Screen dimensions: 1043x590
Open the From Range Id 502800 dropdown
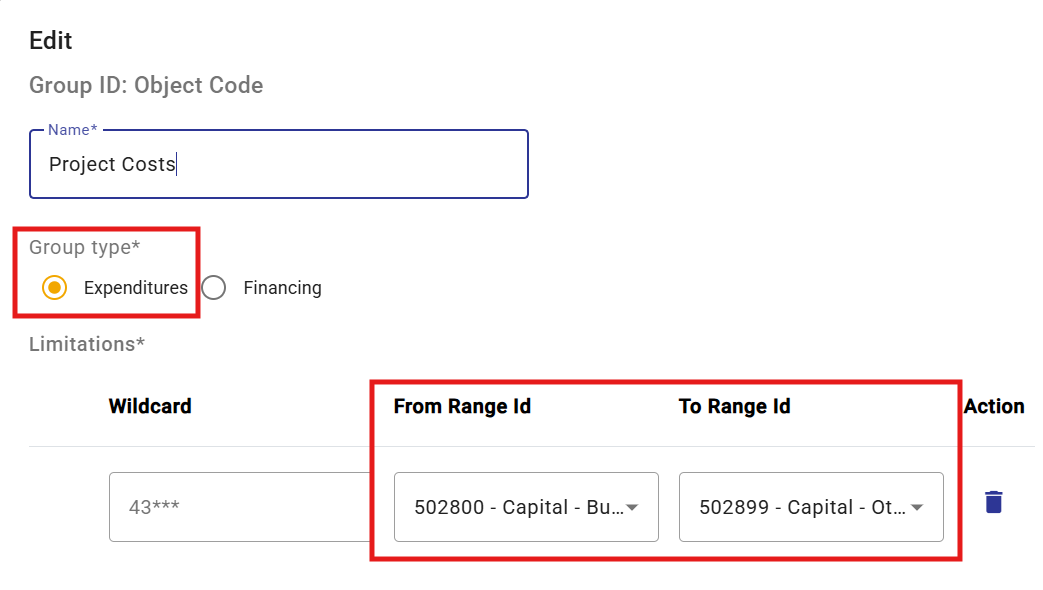tap(526, 507)
